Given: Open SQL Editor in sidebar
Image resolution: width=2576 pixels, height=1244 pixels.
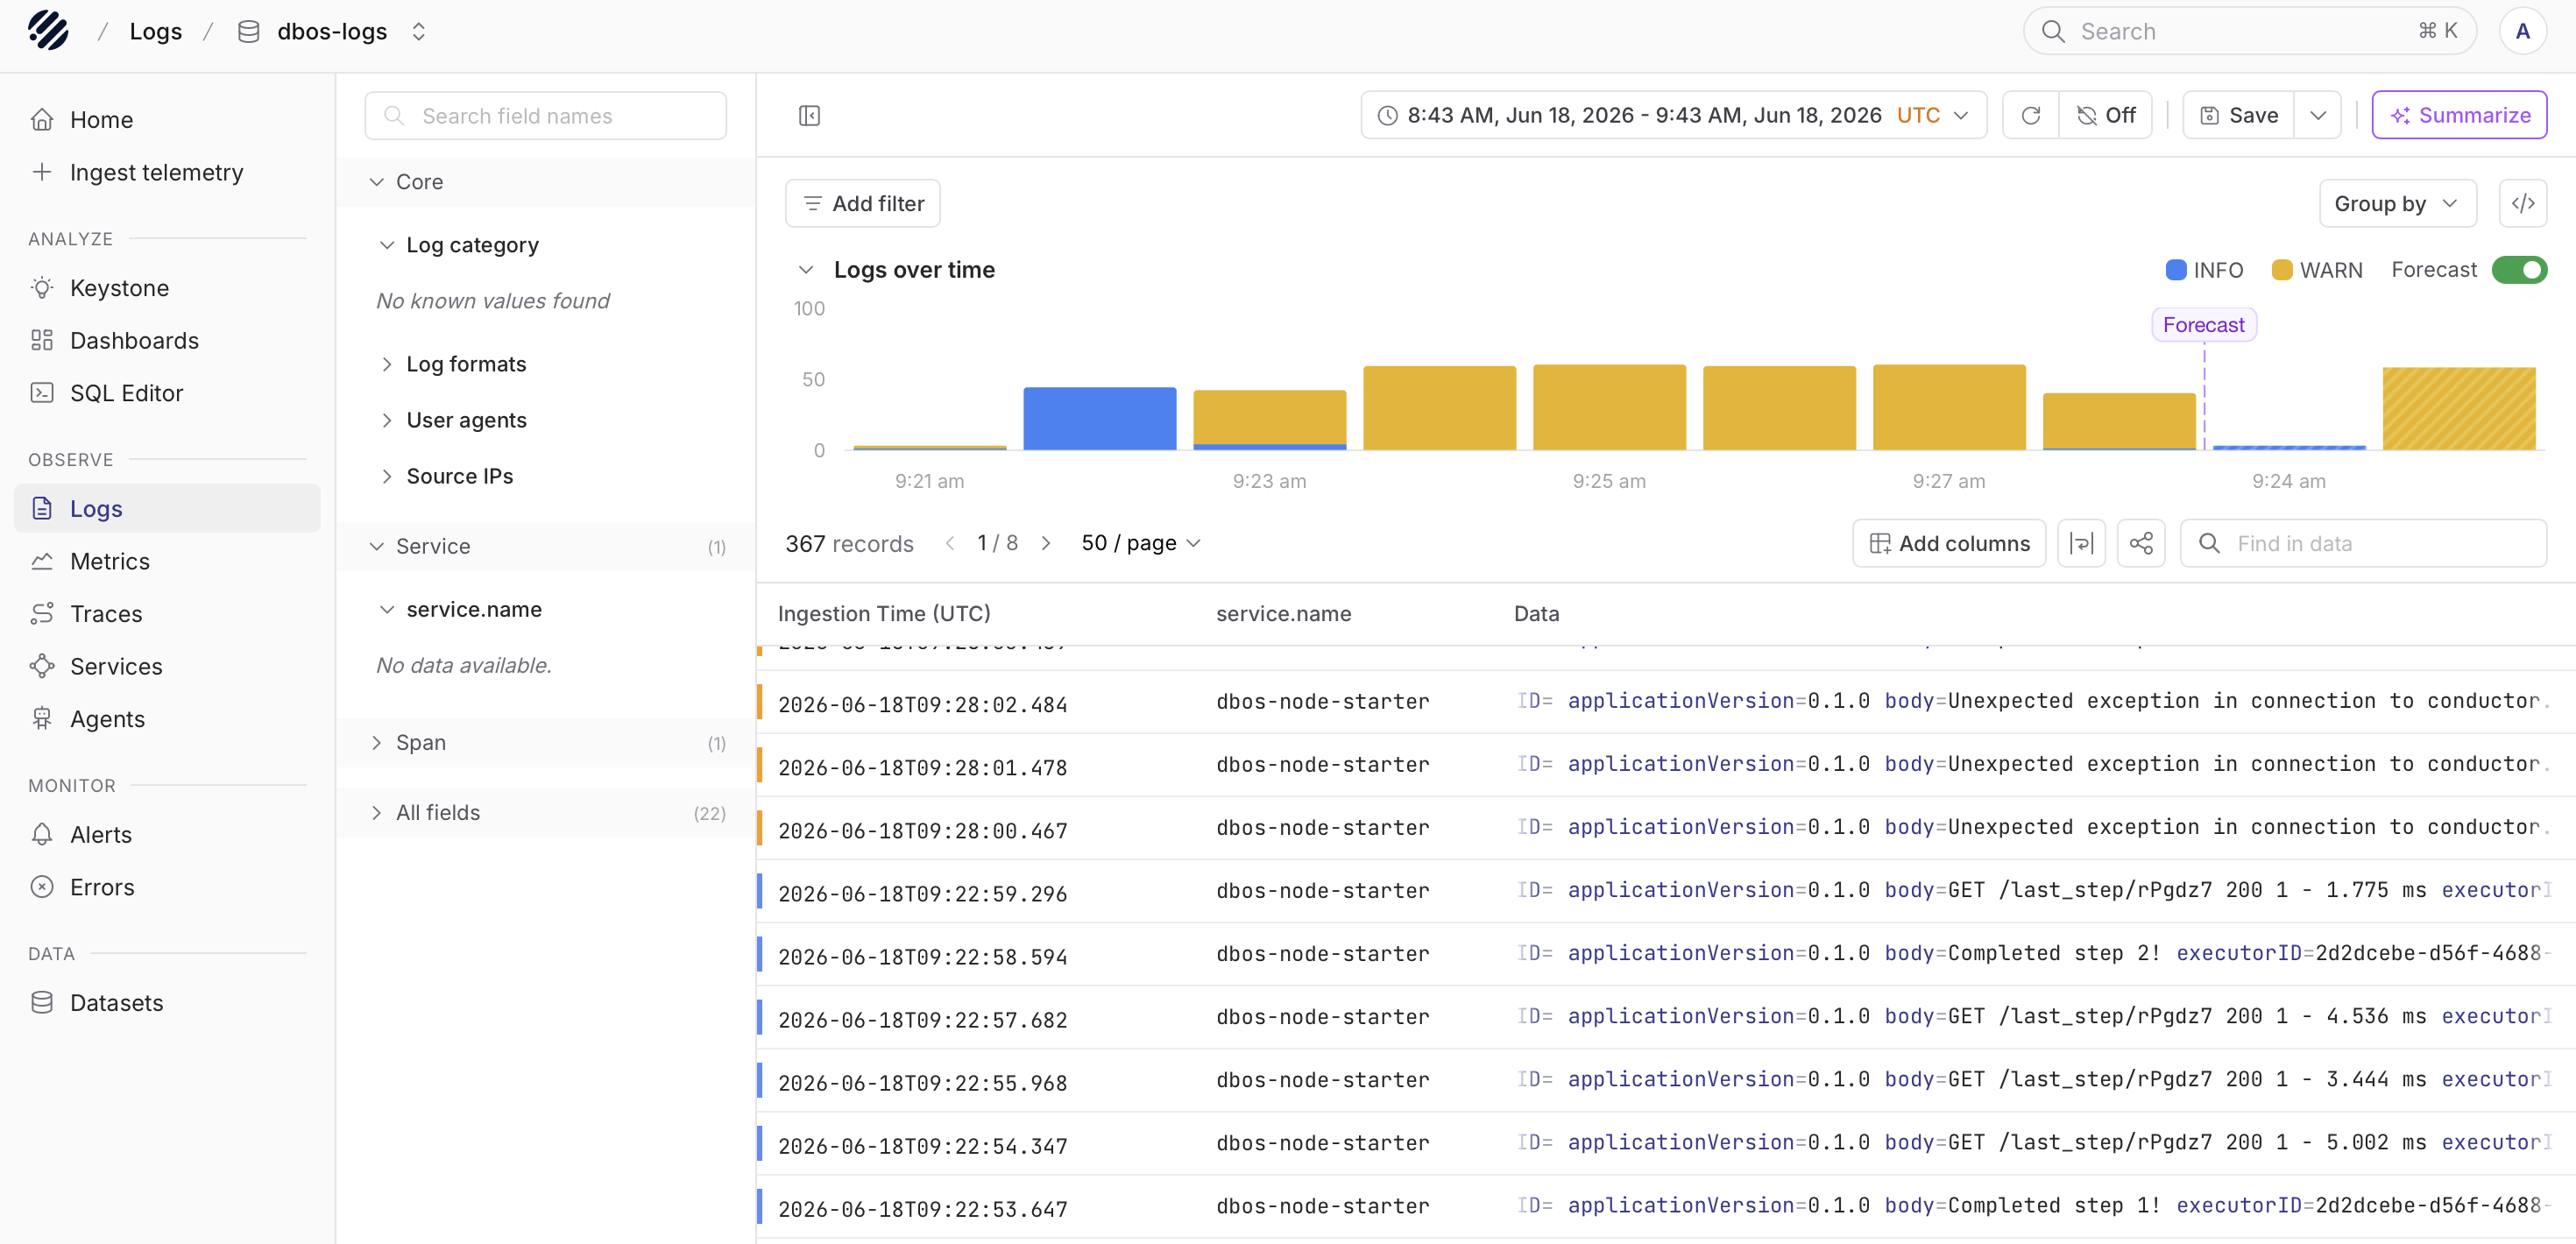Looking at the screenshot, I should tap(167, 393).
